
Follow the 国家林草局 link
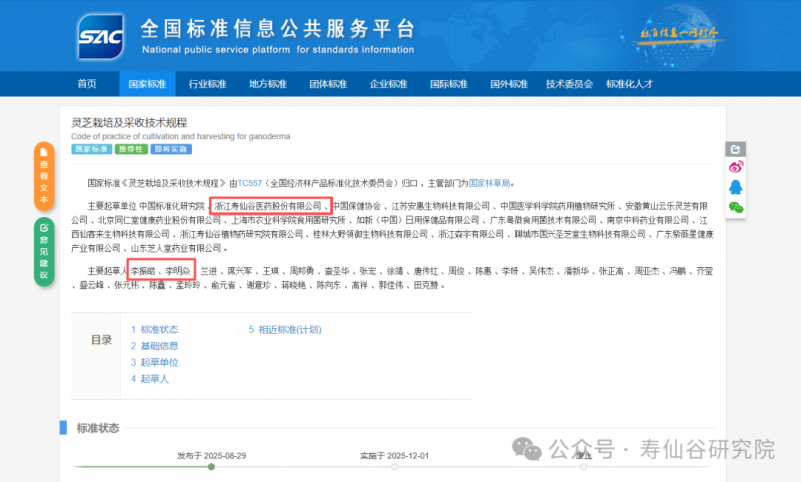(x=489, y=183)
